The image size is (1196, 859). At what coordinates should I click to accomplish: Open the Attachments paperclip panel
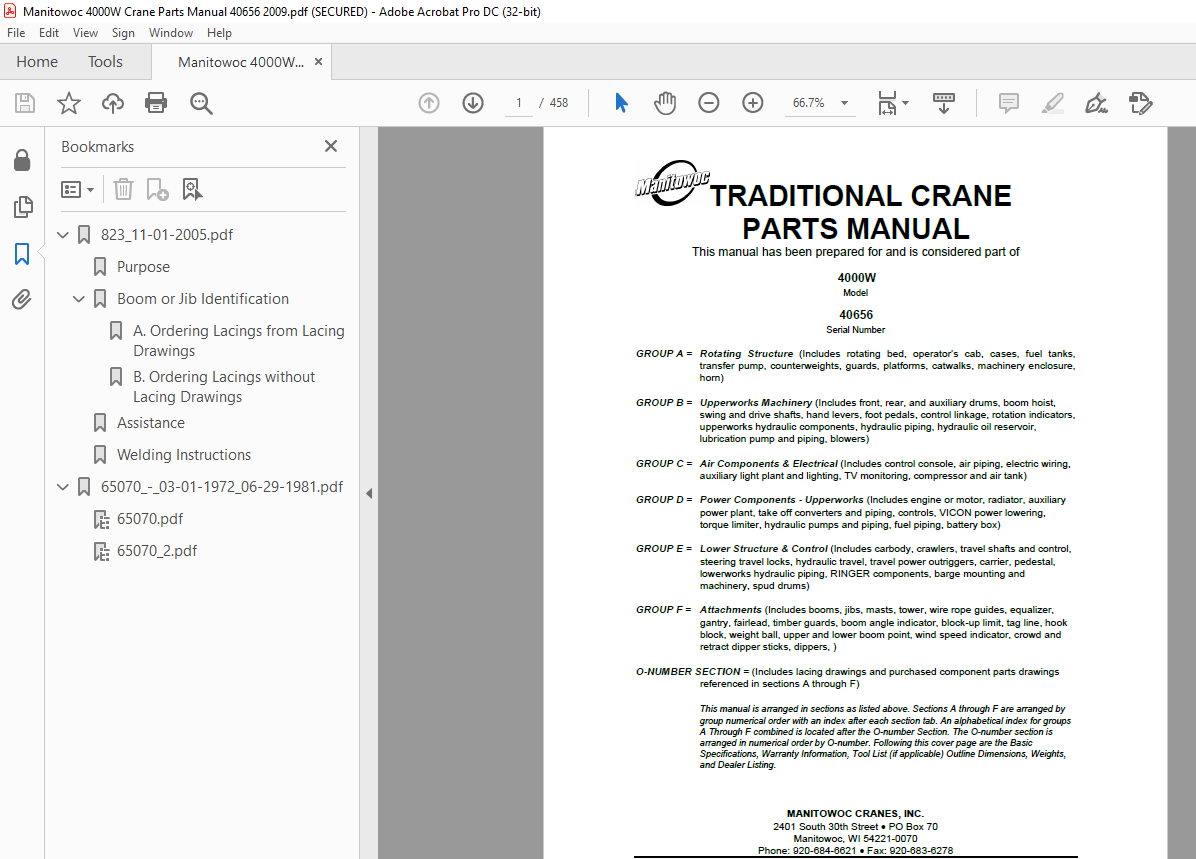pyautogui.click(x=21, y=300)
